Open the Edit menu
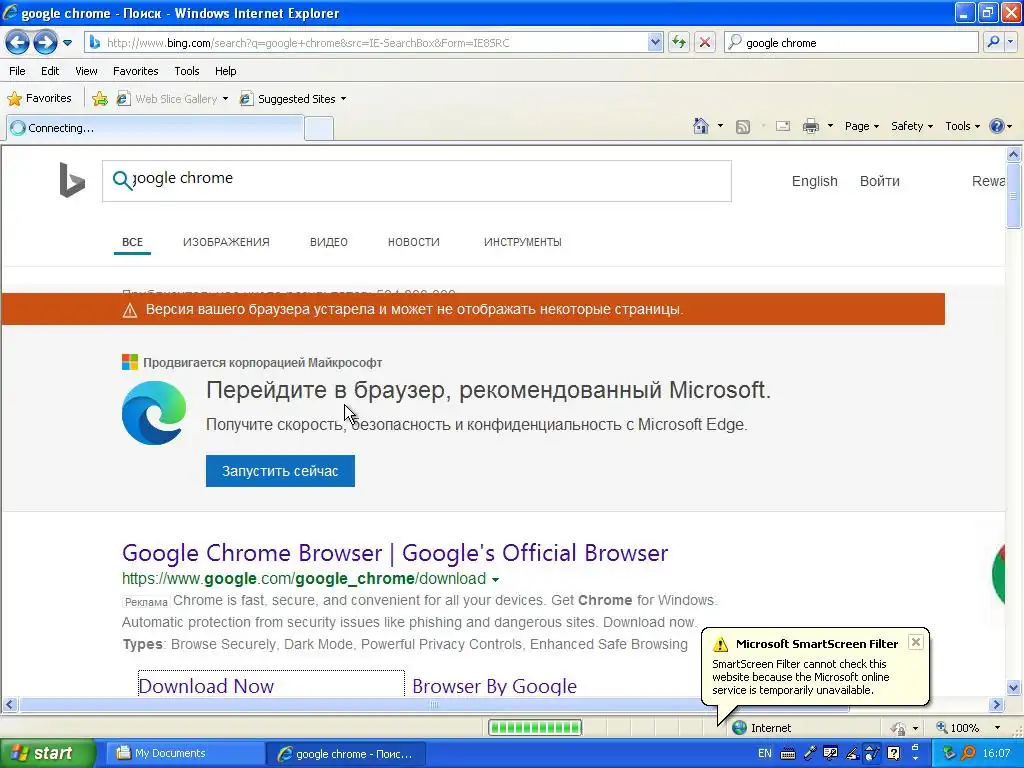The width and height of the screenshot is (1024, 768). 50,71
